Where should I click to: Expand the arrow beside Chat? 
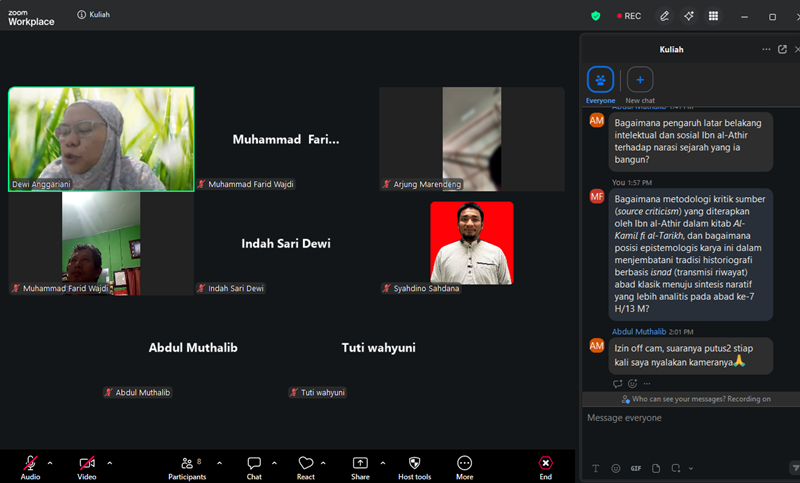click(x=274, y=463)
